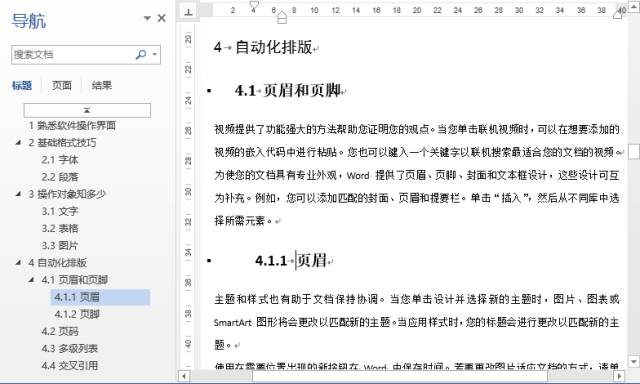The width and height of the screenshot is (640, 384).
Task: Click the heading marker beside 4.1 页眉和页脚
Action: pos(209,91)
